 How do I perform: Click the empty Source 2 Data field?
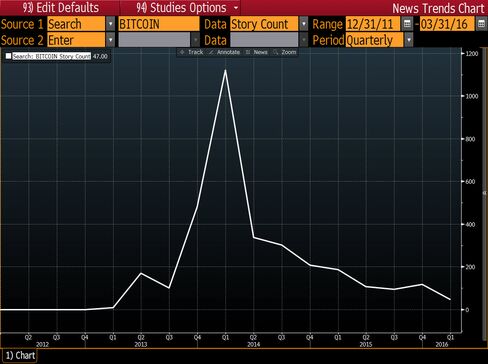pyautogui.click(x=264, y=40)
